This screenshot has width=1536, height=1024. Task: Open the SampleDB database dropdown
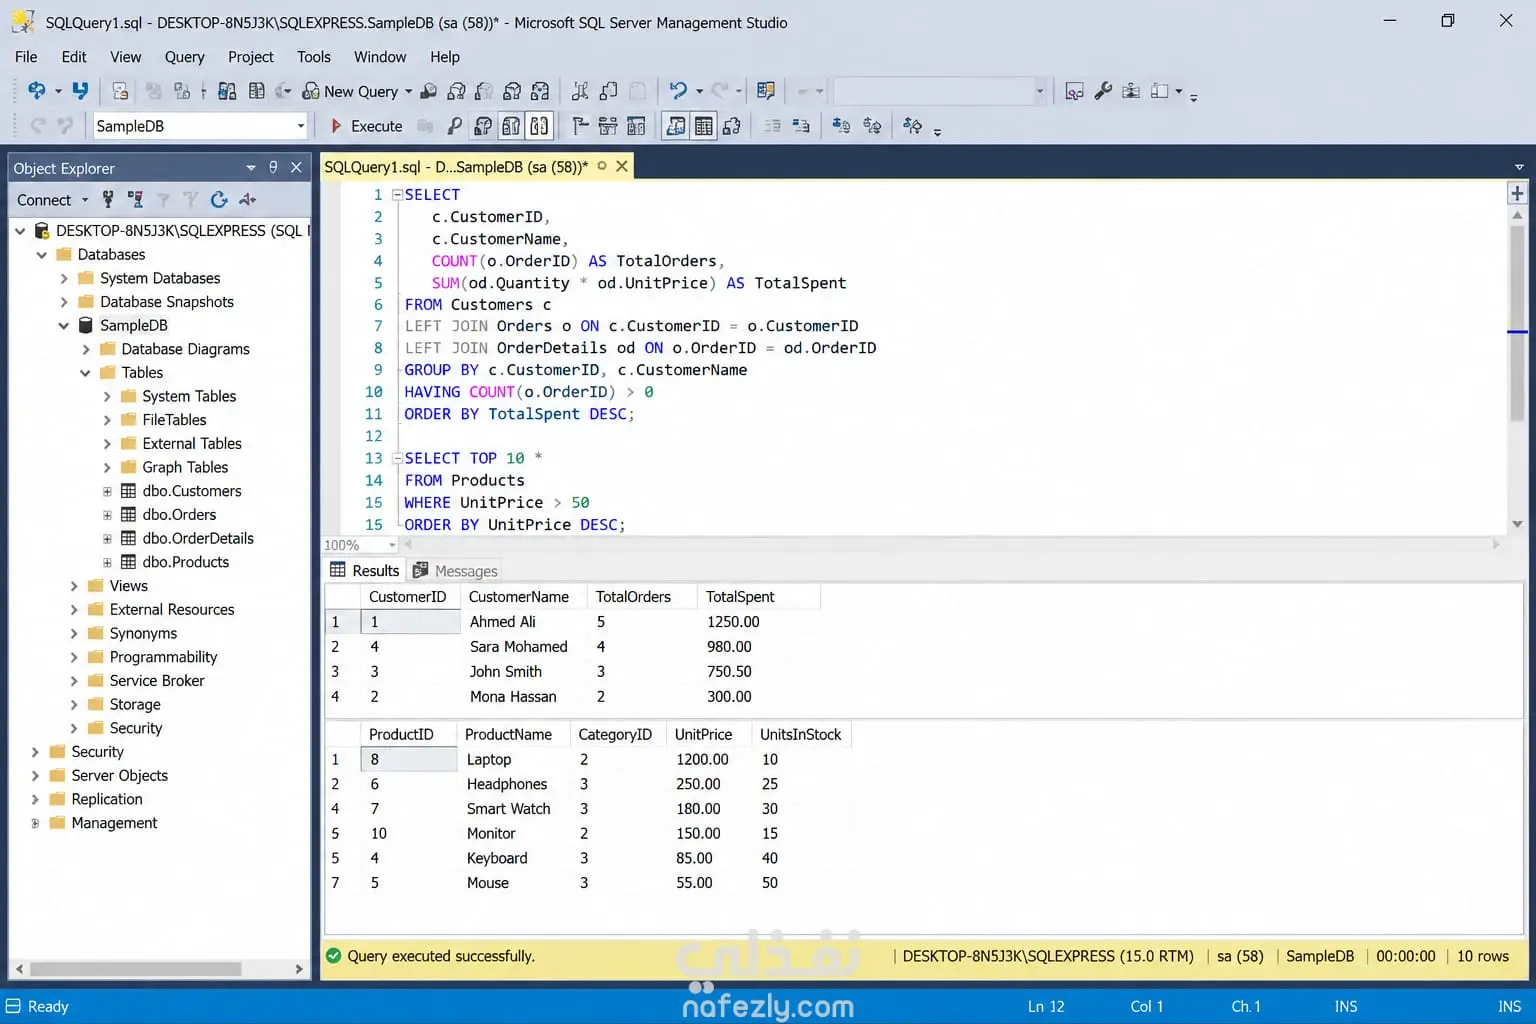300,126
